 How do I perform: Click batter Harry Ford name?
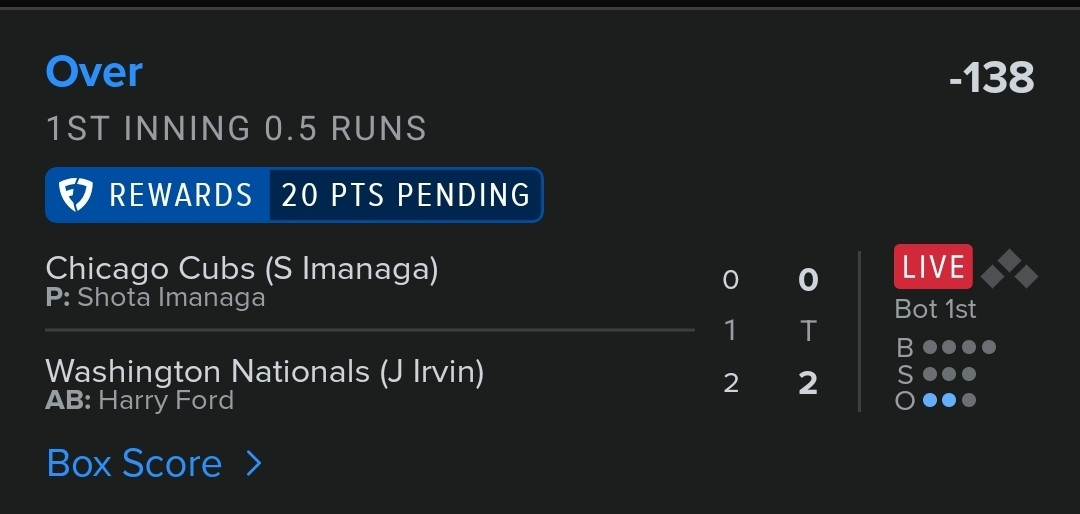click(166, 400)
